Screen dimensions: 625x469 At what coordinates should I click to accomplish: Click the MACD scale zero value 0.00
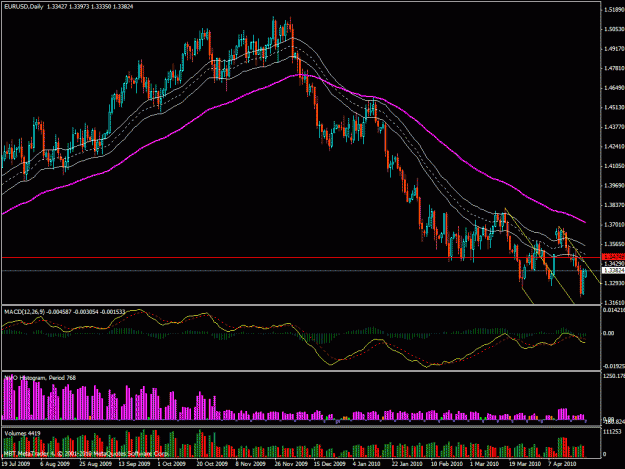tap(609, 333)
